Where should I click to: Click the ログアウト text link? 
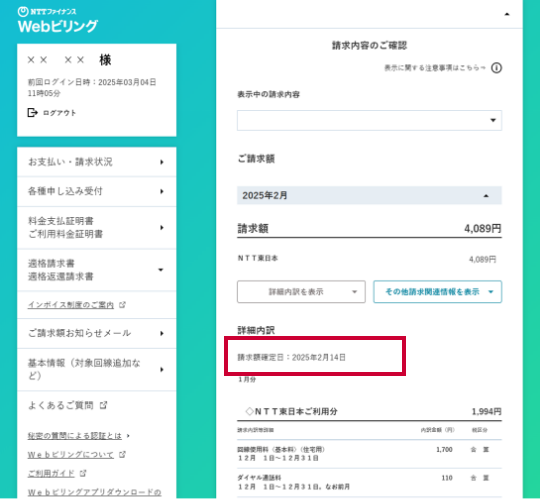tap(59, 113)
